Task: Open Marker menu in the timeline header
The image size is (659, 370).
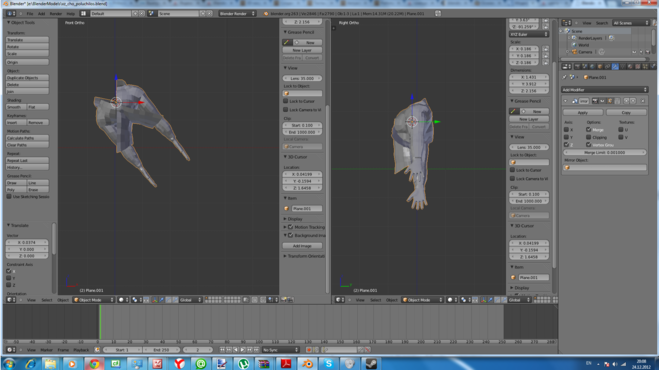Action: pyautogui.click(x=46, y=350)
